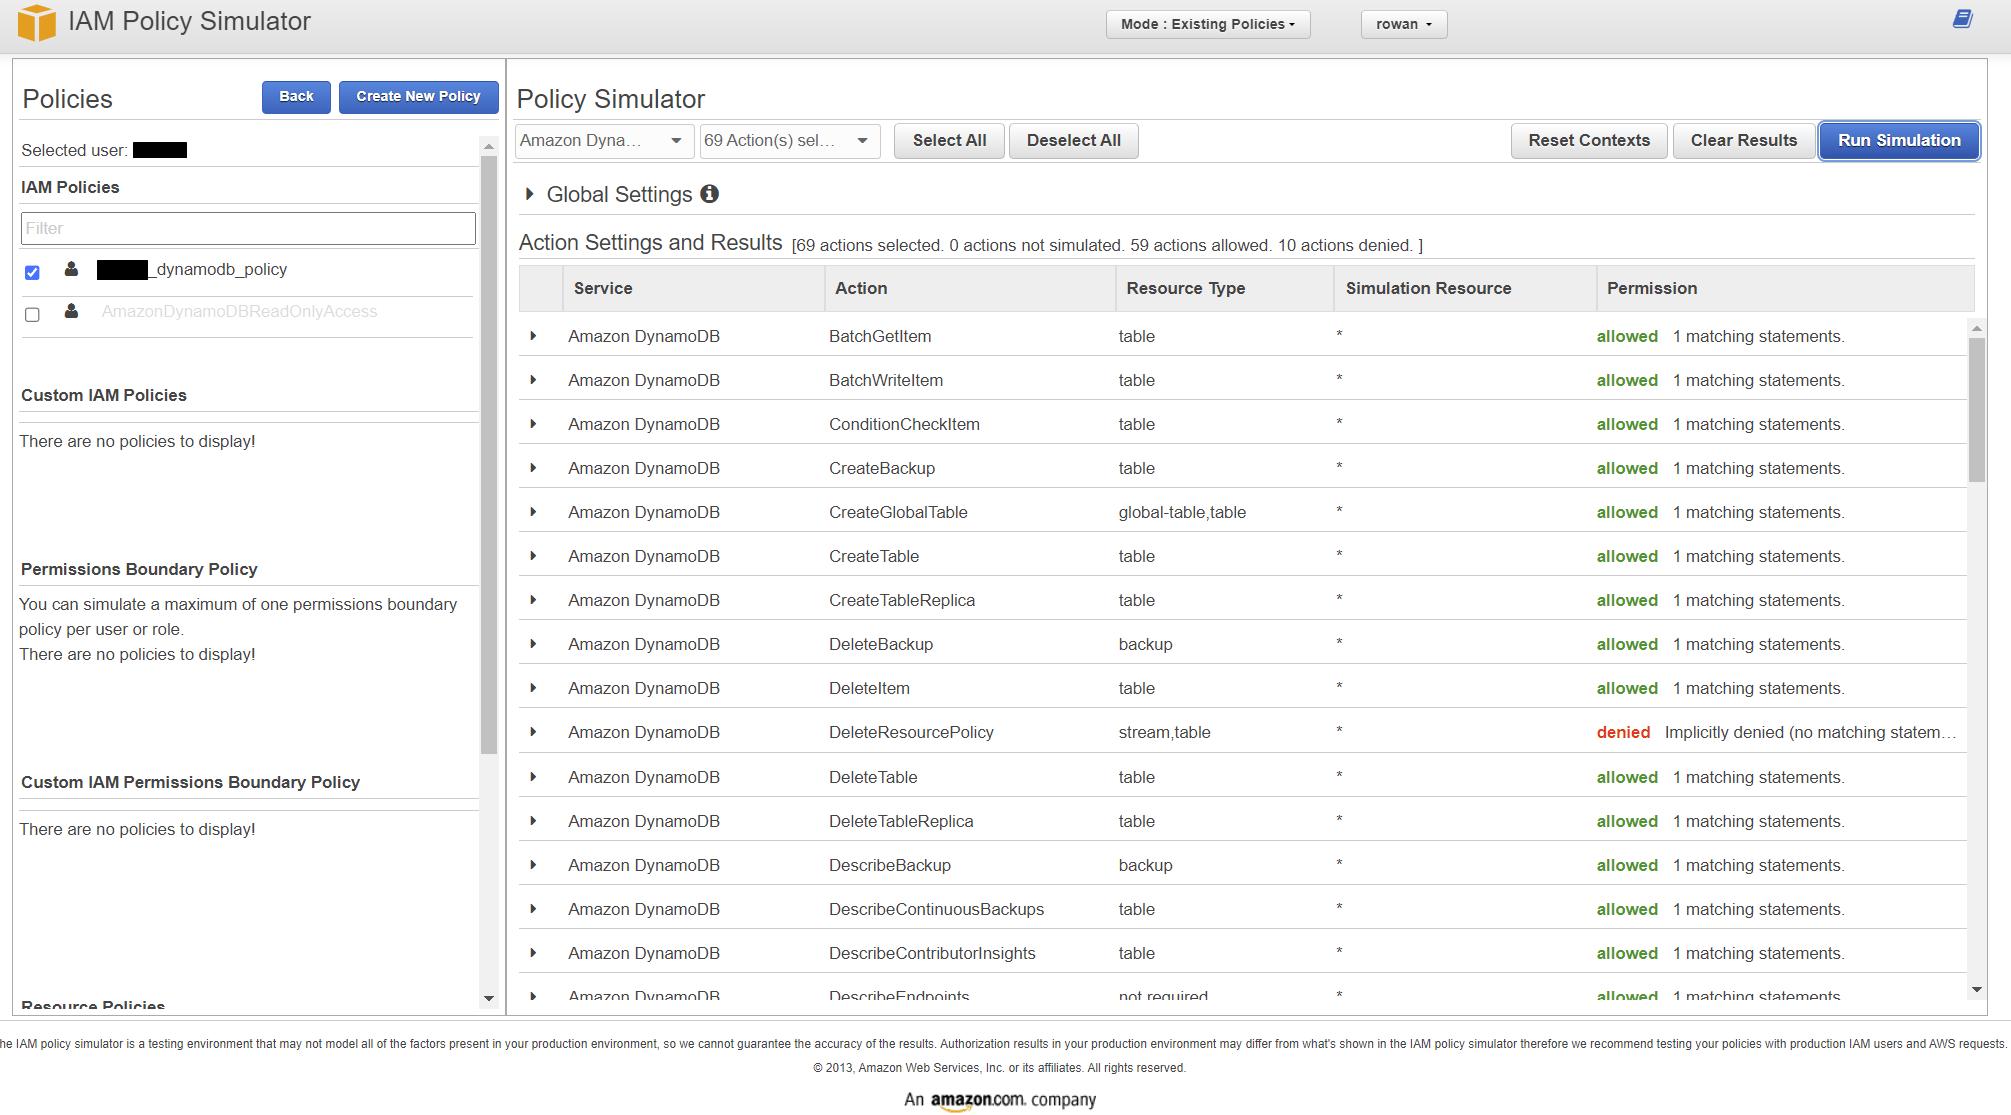Focus the IAM Policies filter field
This screenshot has width=2011, height=1115.
pos(248,228)
